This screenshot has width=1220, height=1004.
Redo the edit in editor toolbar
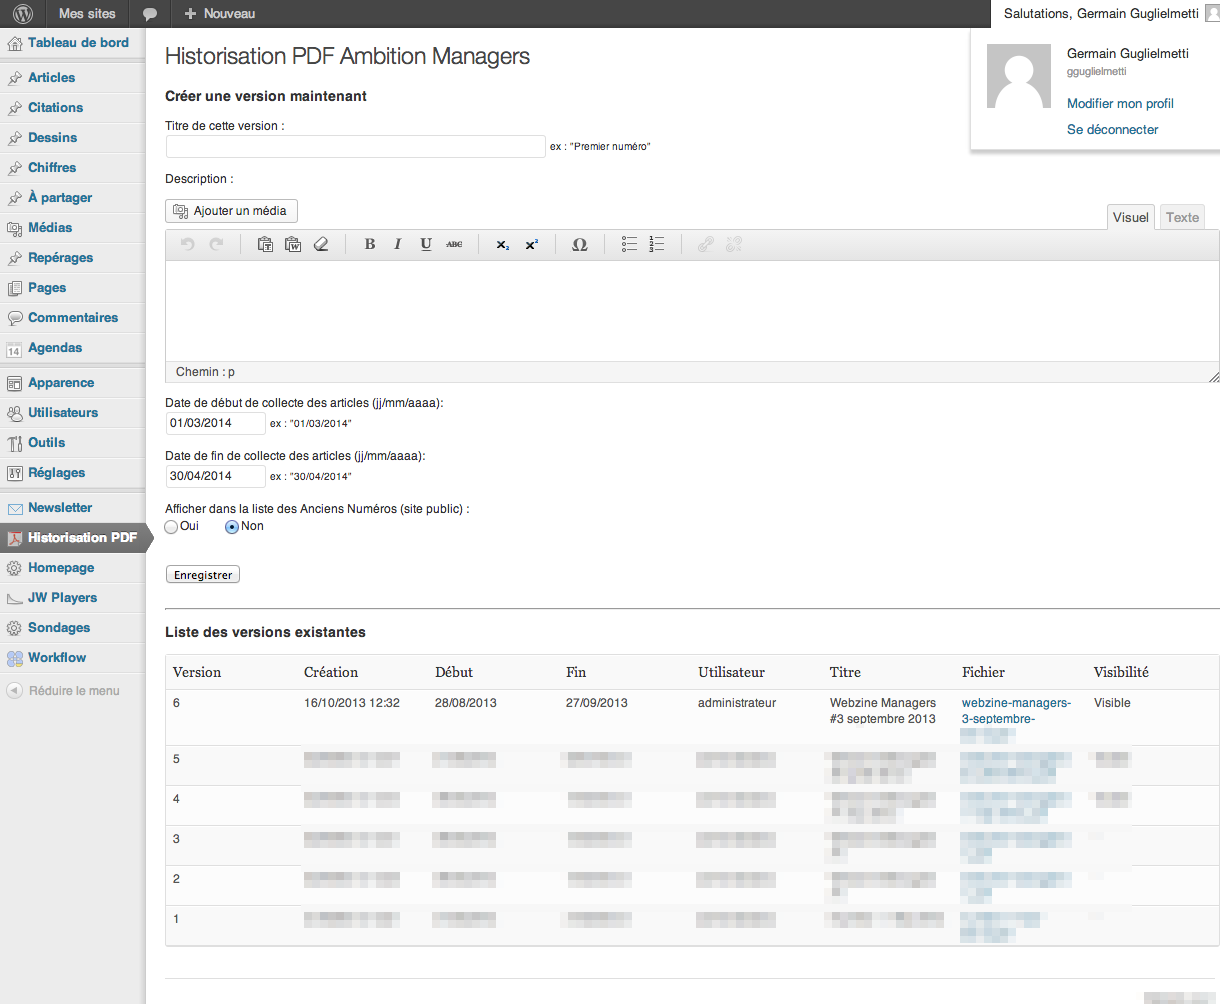coord(216,244)
